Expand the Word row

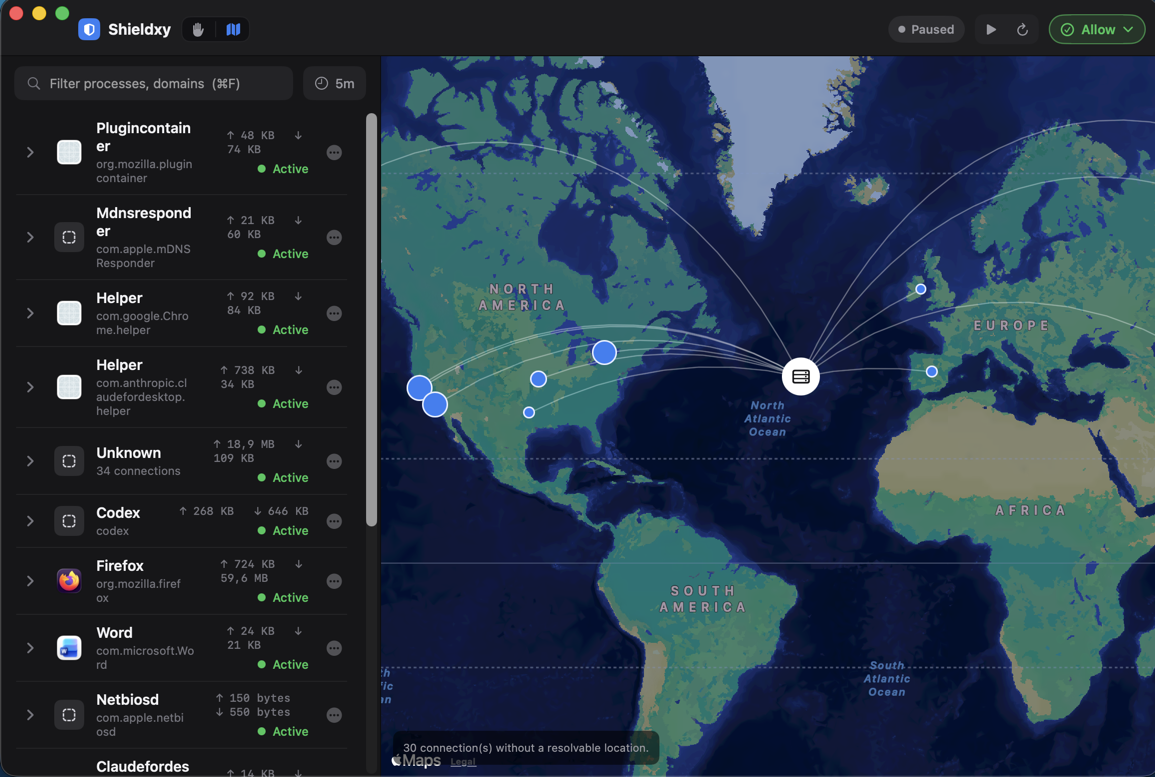30,648
